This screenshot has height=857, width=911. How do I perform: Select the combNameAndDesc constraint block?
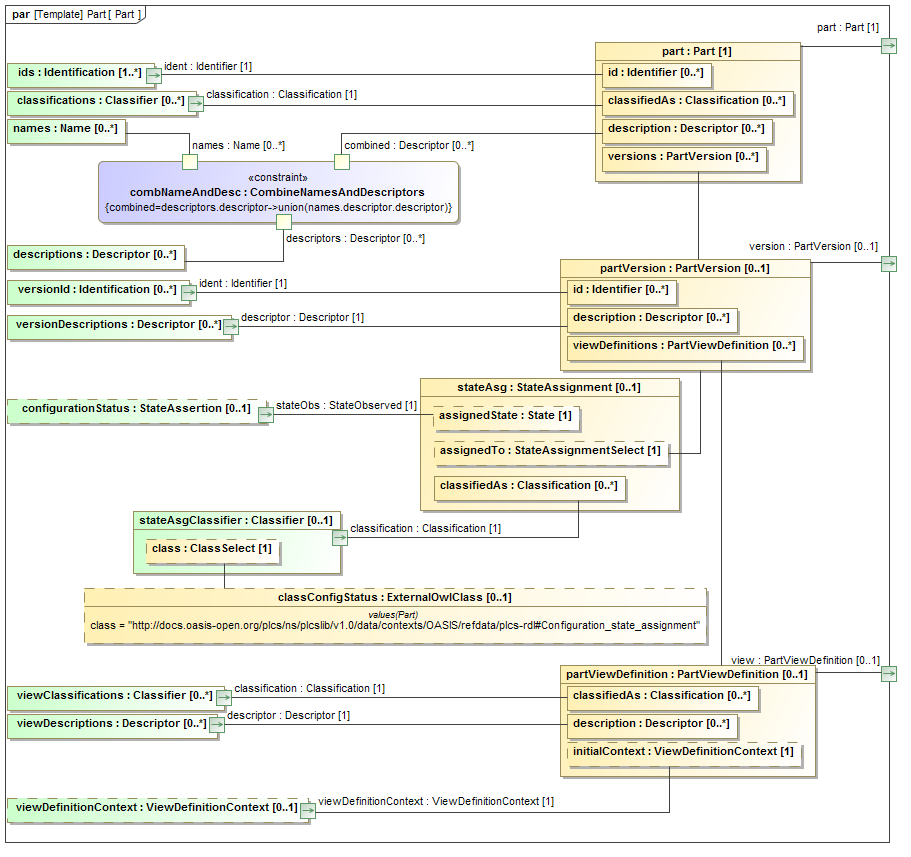pyautogui.click(x=279, y=192)
